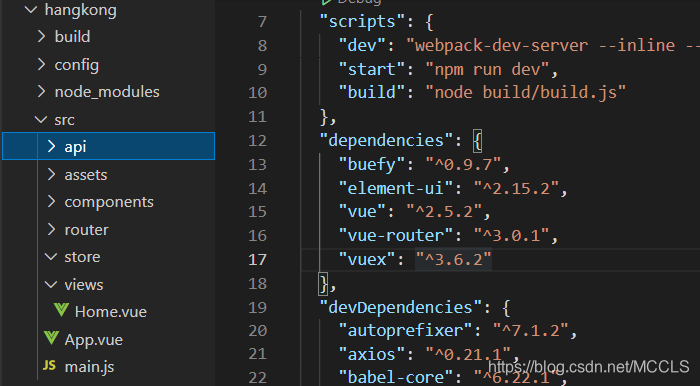Select the assets folder label
700x386 pixels.
pos(86,175)
